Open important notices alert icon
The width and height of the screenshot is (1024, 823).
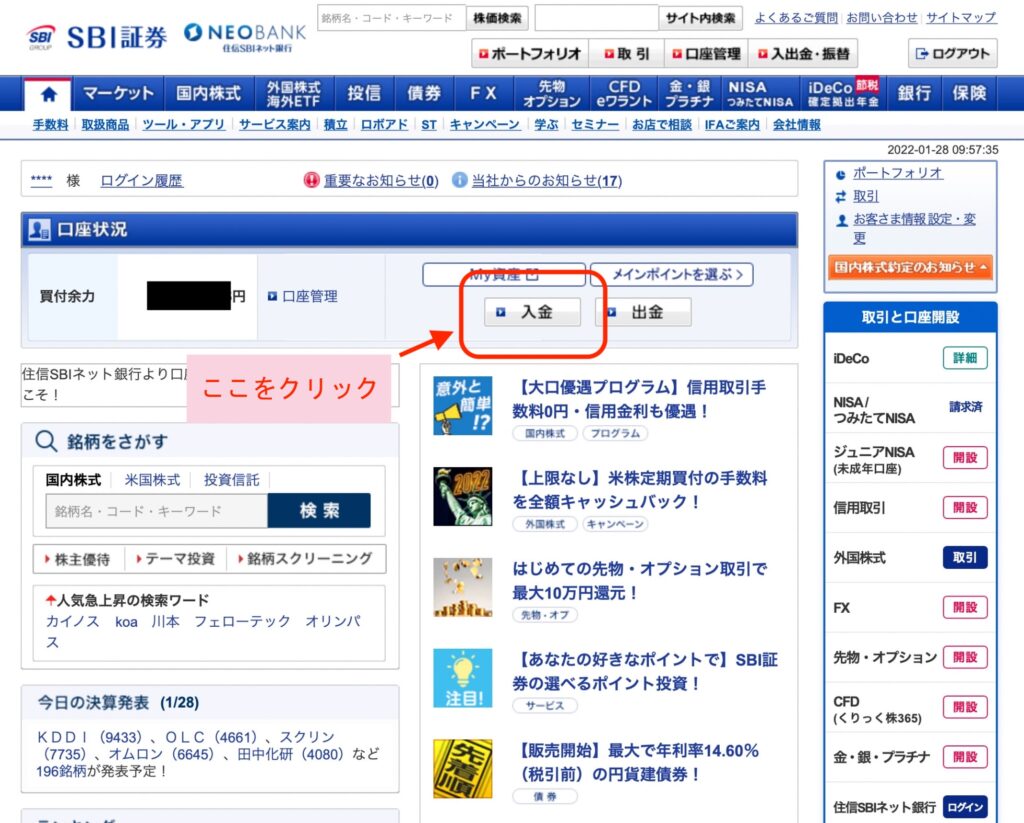coord(312,180)
